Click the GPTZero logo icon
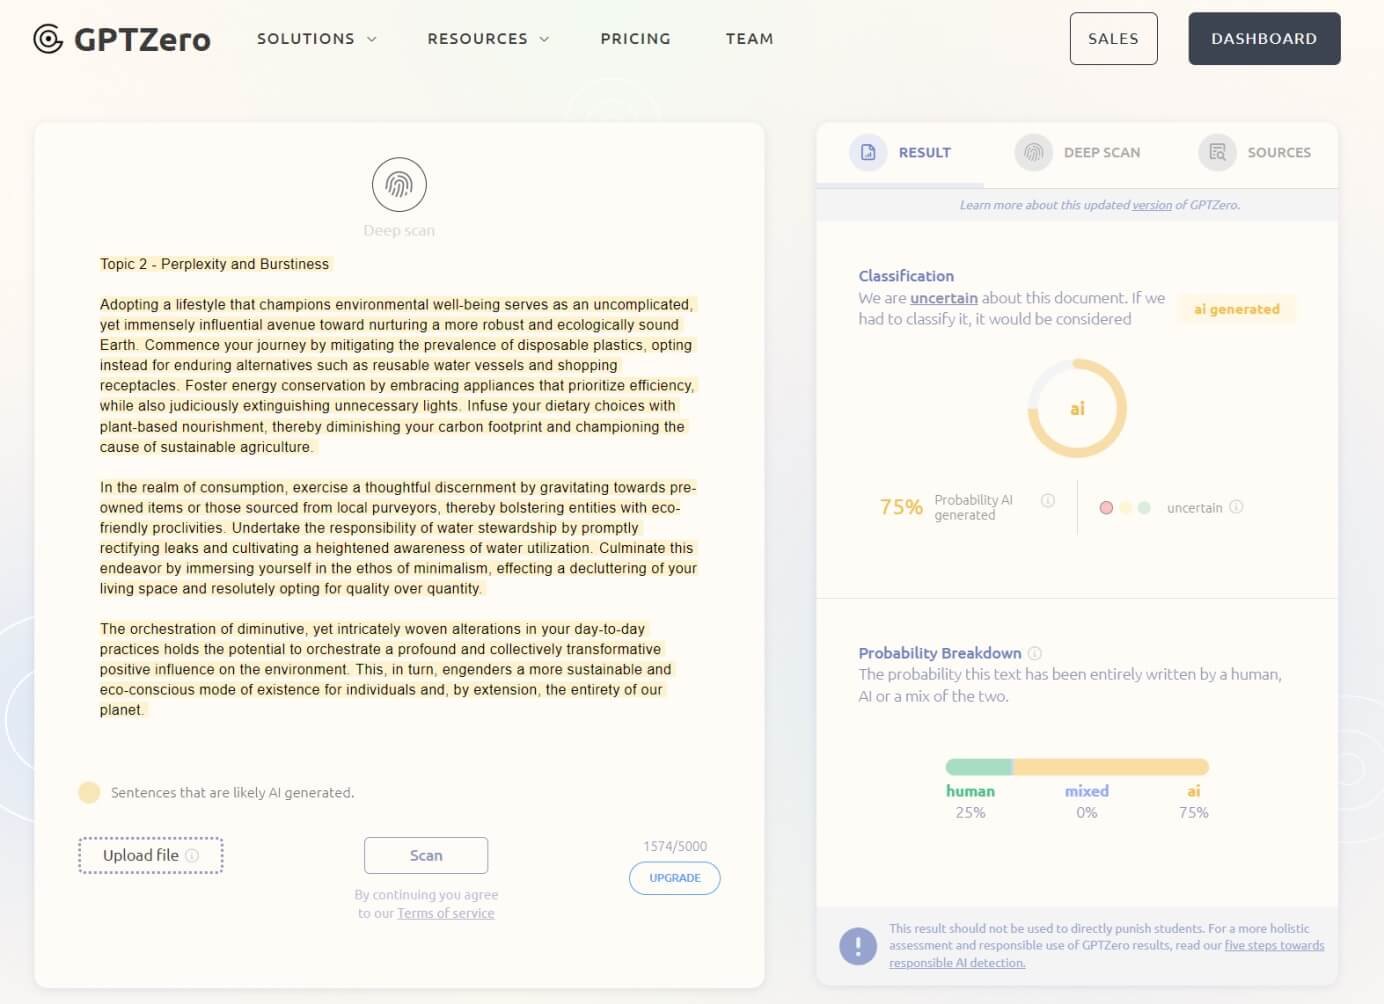This screenshot has width=1384, height=1004. (x=47, y=39)
